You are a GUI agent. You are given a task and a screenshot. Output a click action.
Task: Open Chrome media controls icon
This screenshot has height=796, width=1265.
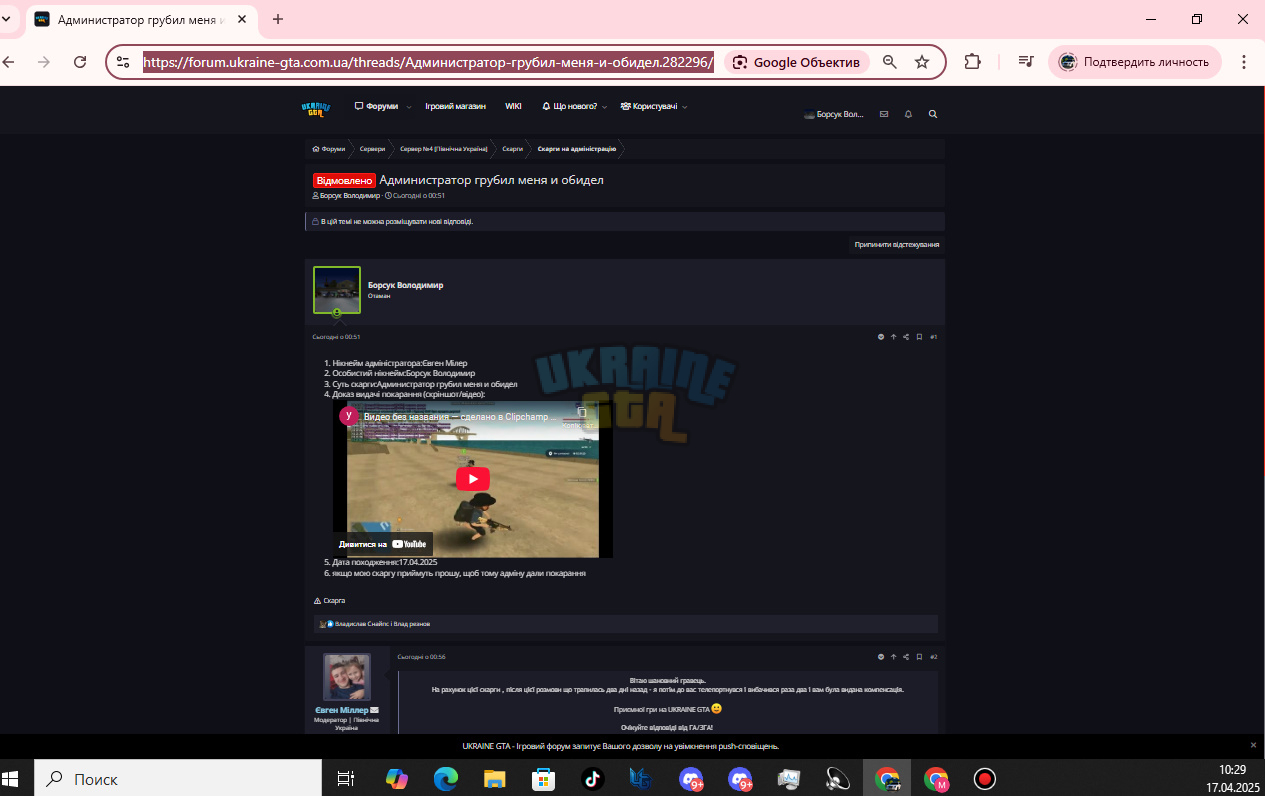tap(1026, 62)
